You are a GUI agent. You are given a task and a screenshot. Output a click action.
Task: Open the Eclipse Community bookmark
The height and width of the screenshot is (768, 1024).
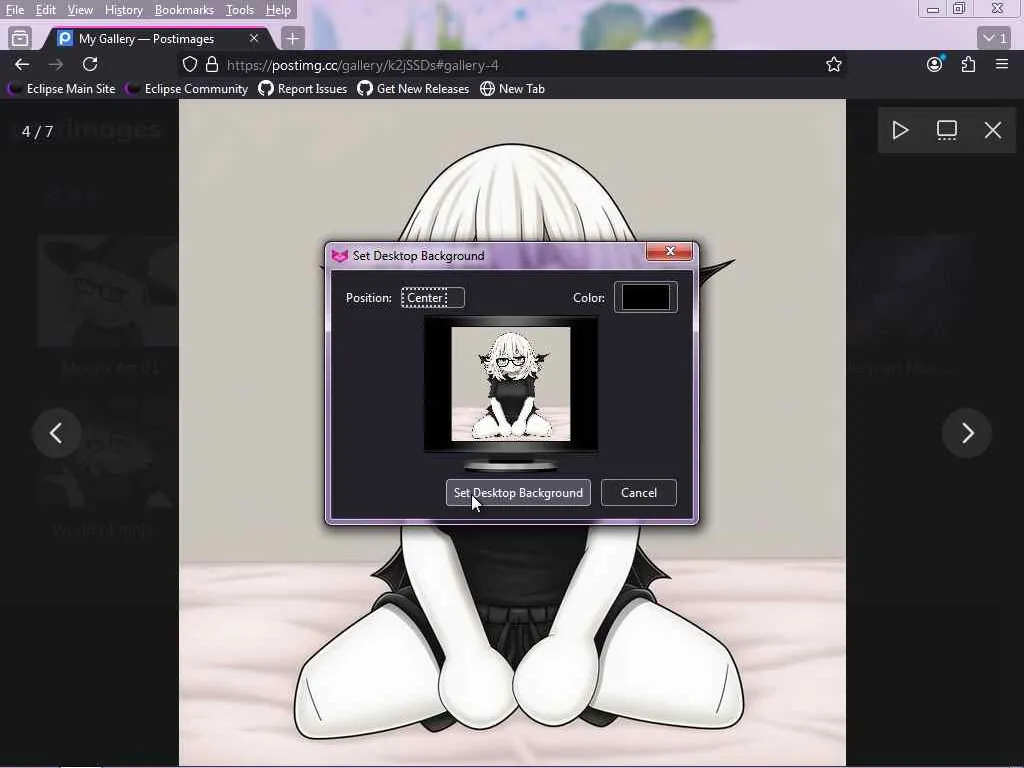point(187,89)
